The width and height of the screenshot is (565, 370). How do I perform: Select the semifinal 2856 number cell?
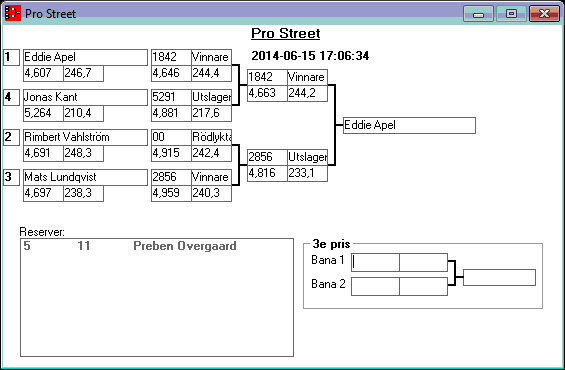click(267, 157)
